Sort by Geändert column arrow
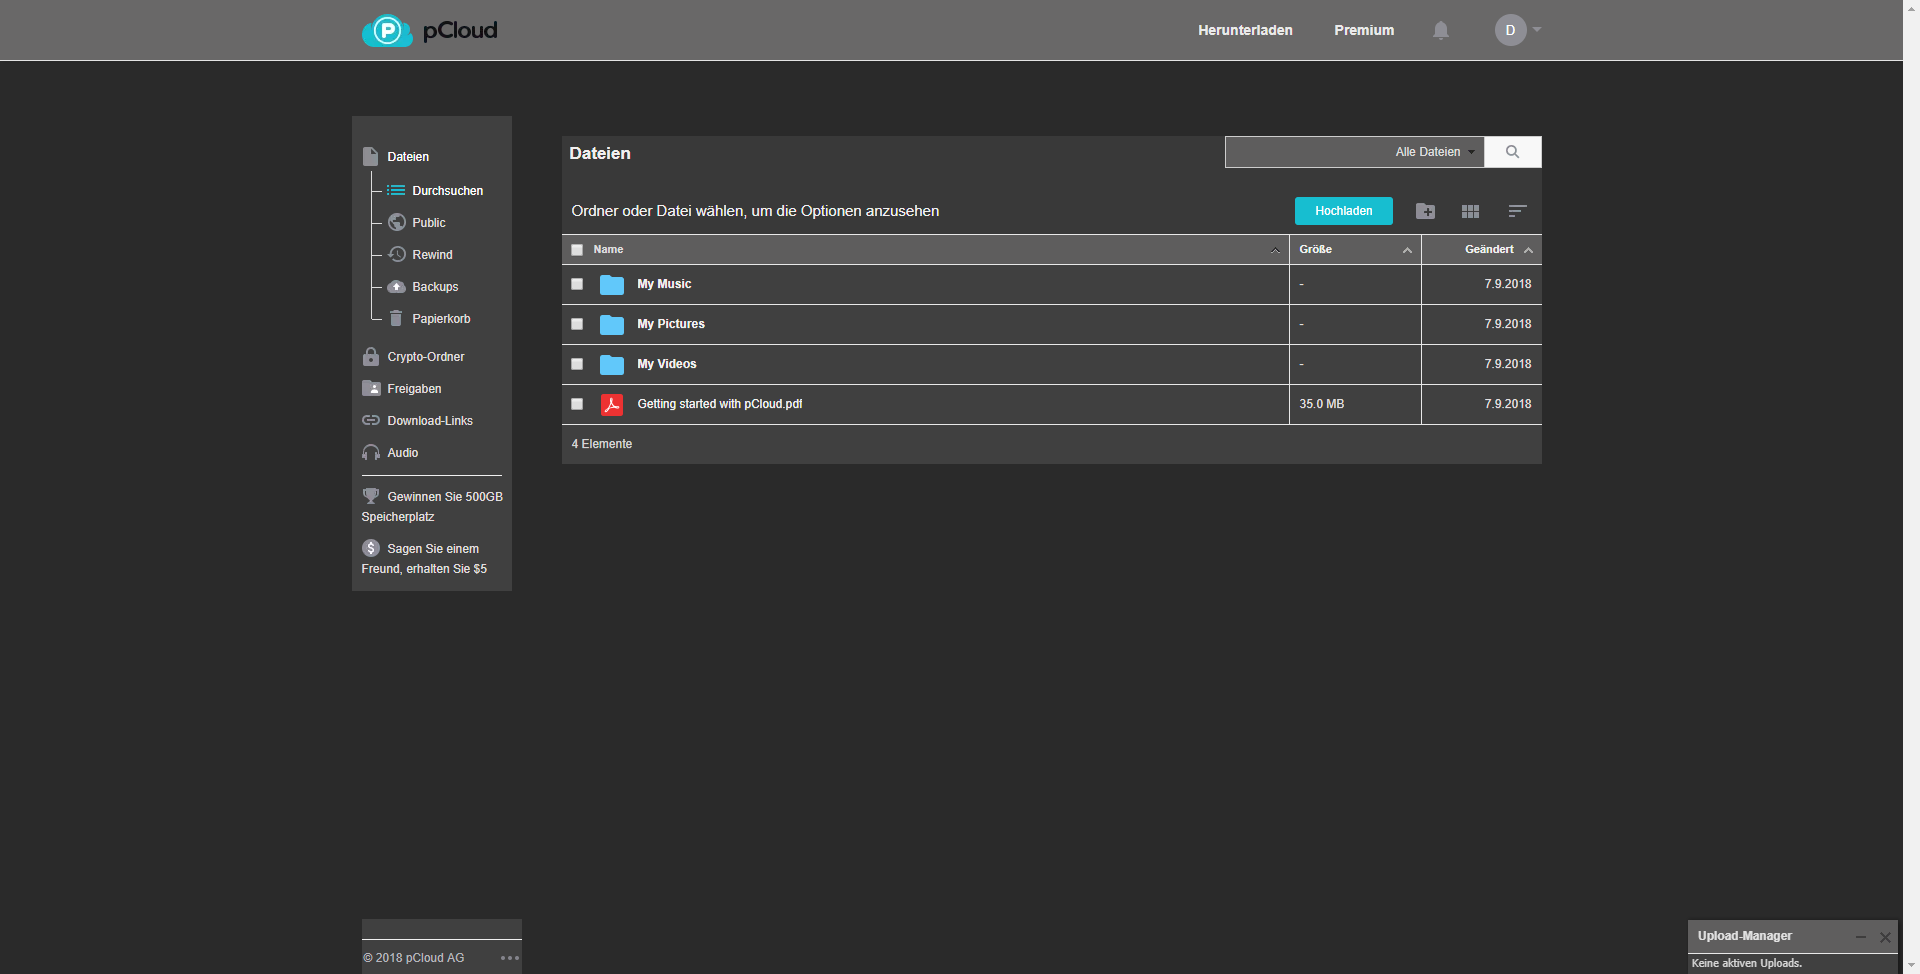The height and width of the screenshot is (974, 1920). point(1528,250)
